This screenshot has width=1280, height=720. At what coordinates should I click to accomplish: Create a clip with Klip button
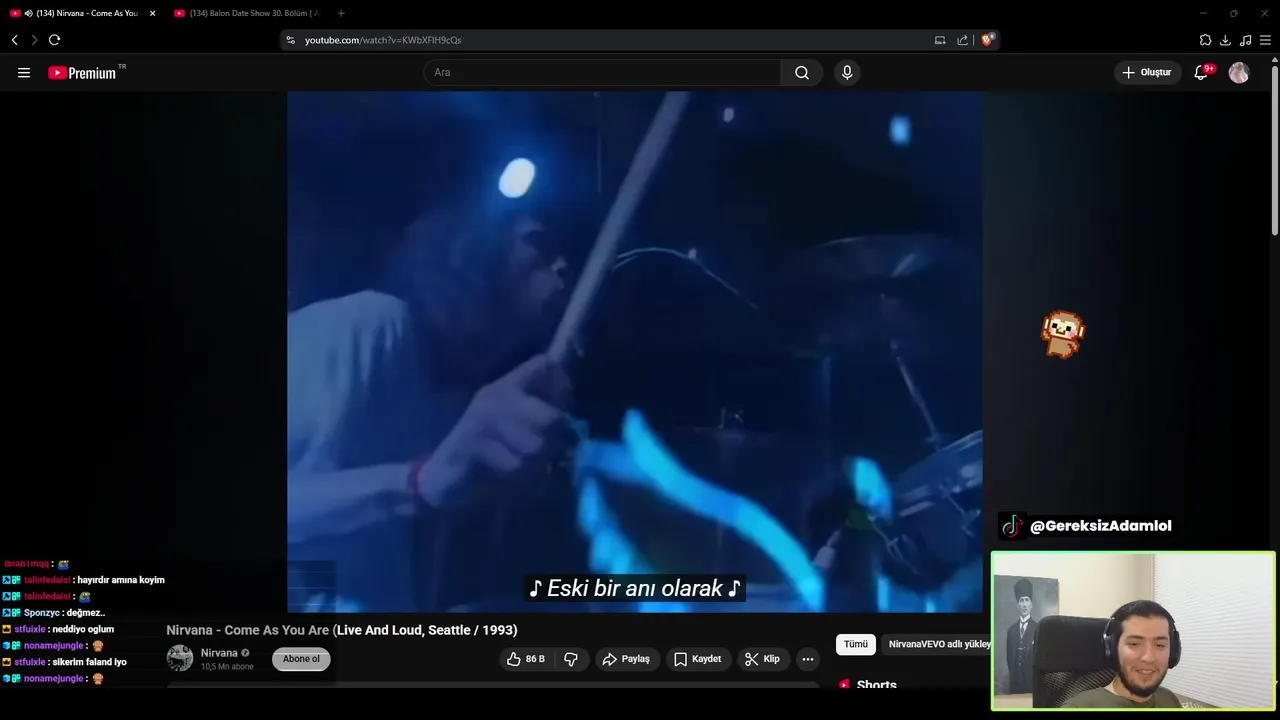[763, 659]
